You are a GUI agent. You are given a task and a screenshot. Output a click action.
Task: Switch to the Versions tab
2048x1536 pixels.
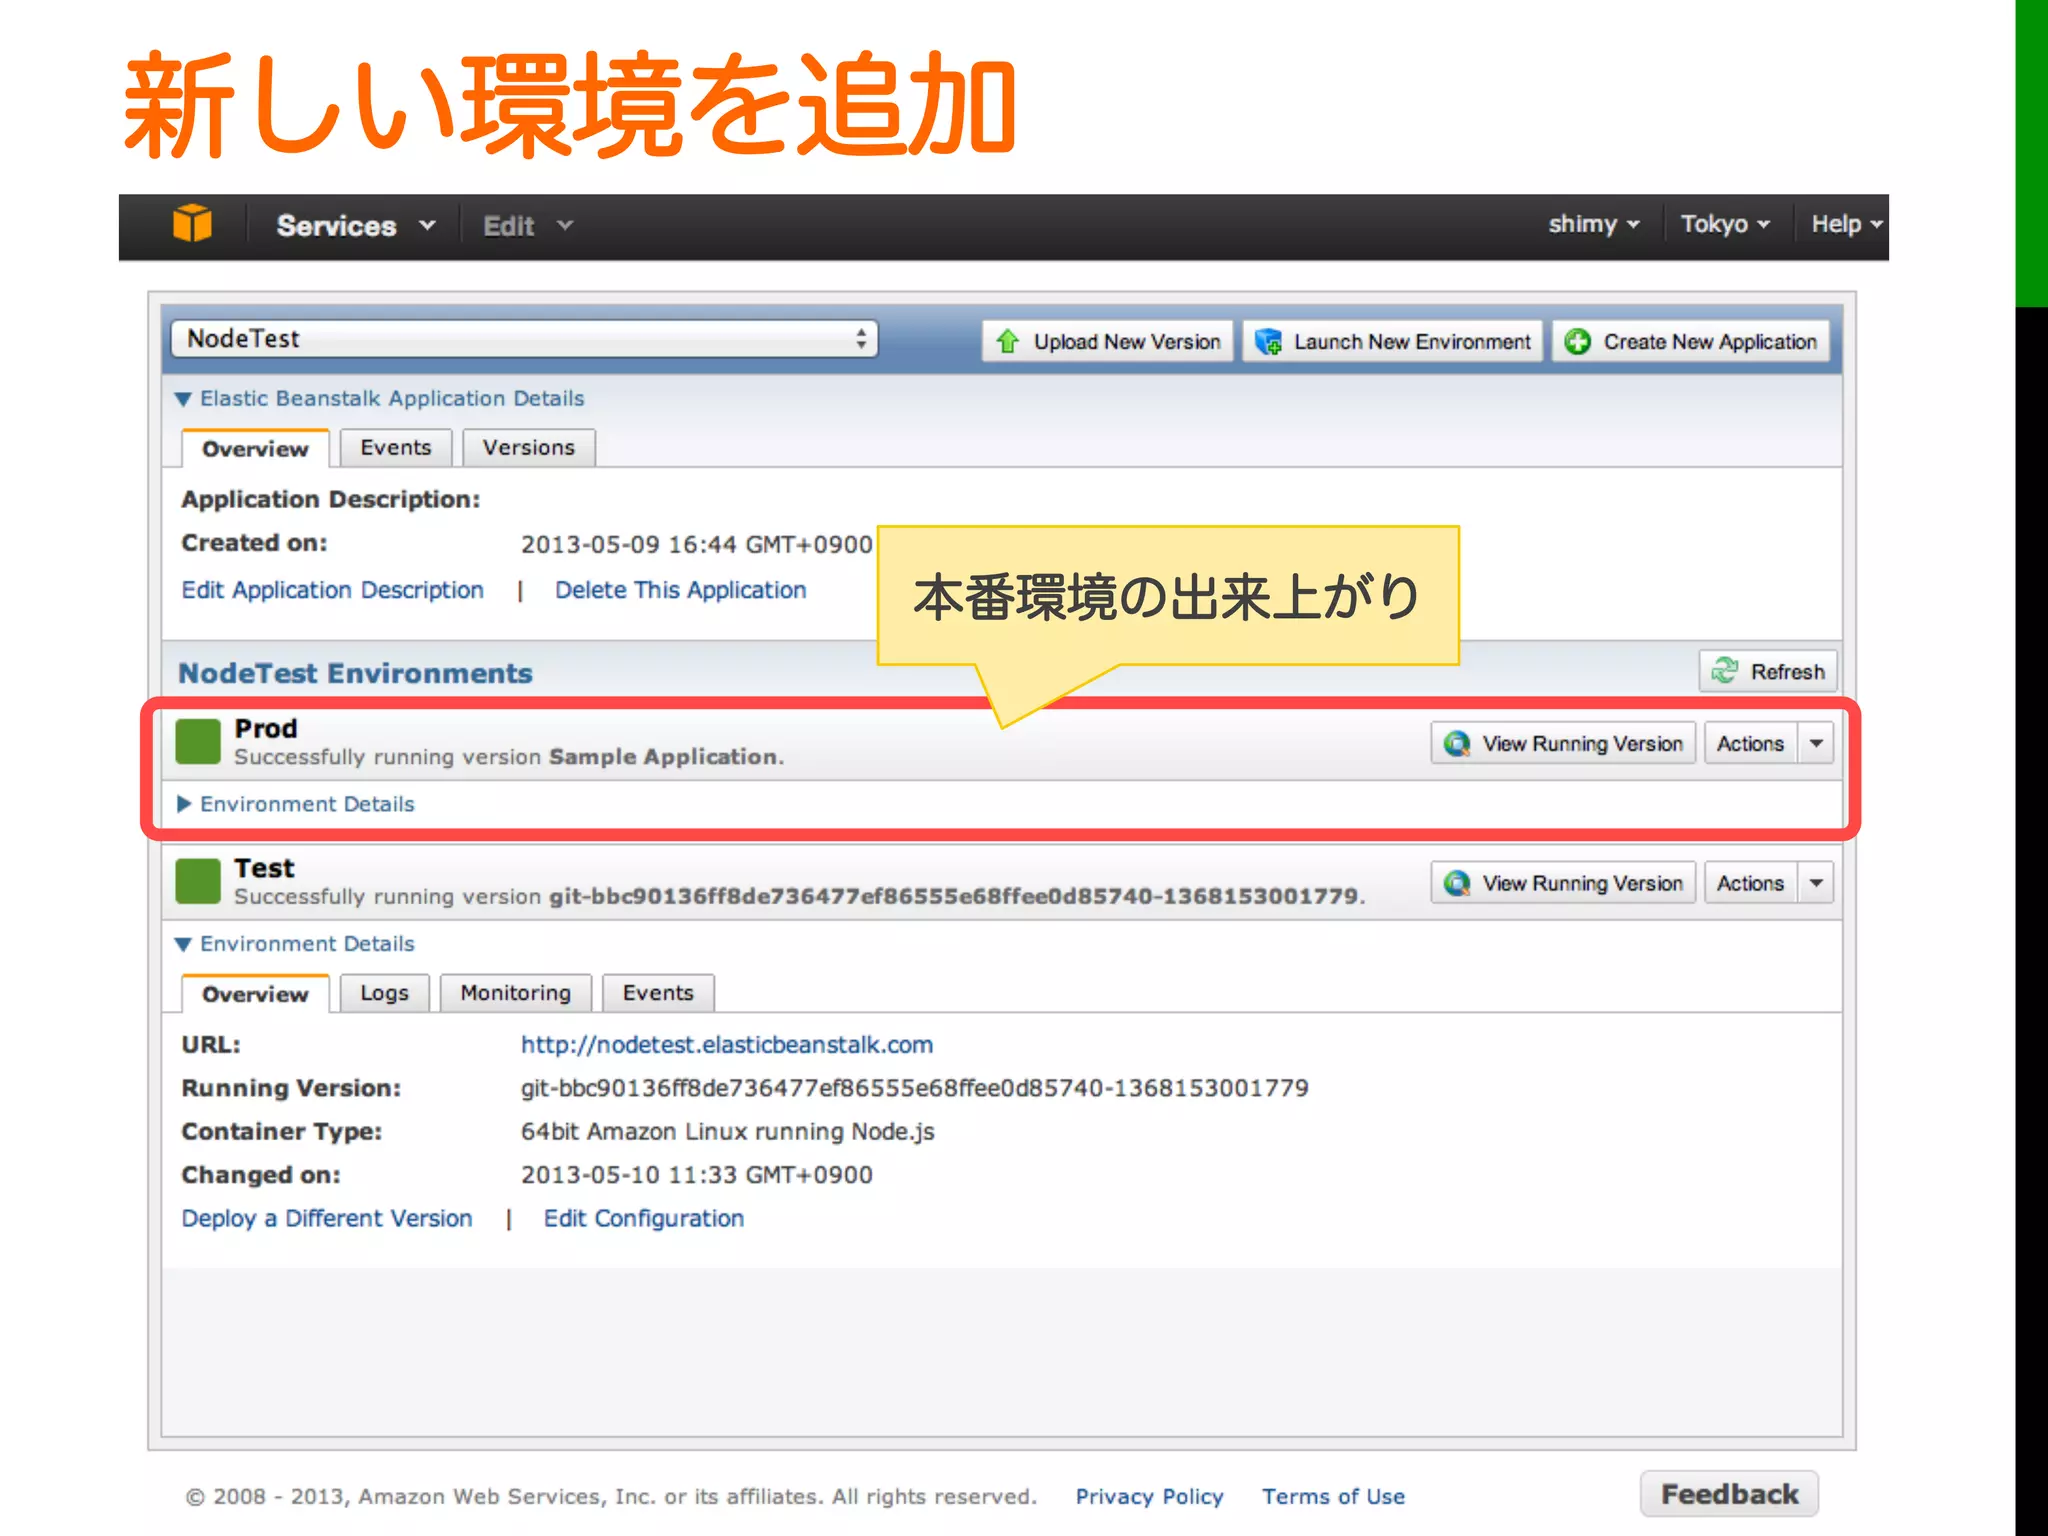[x=528, y=448]
